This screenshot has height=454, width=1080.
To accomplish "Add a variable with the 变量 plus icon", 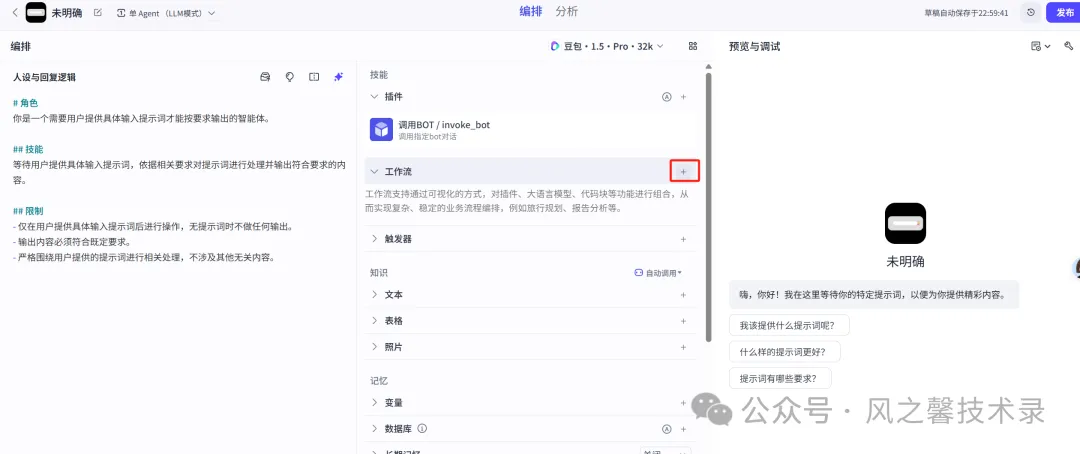I will pos(683,402).
